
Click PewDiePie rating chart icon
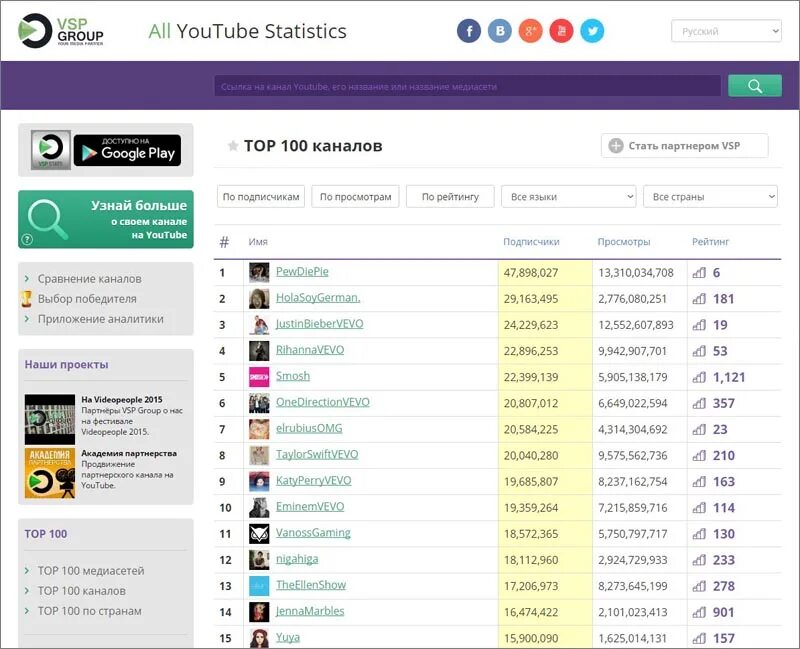(699, 273)
